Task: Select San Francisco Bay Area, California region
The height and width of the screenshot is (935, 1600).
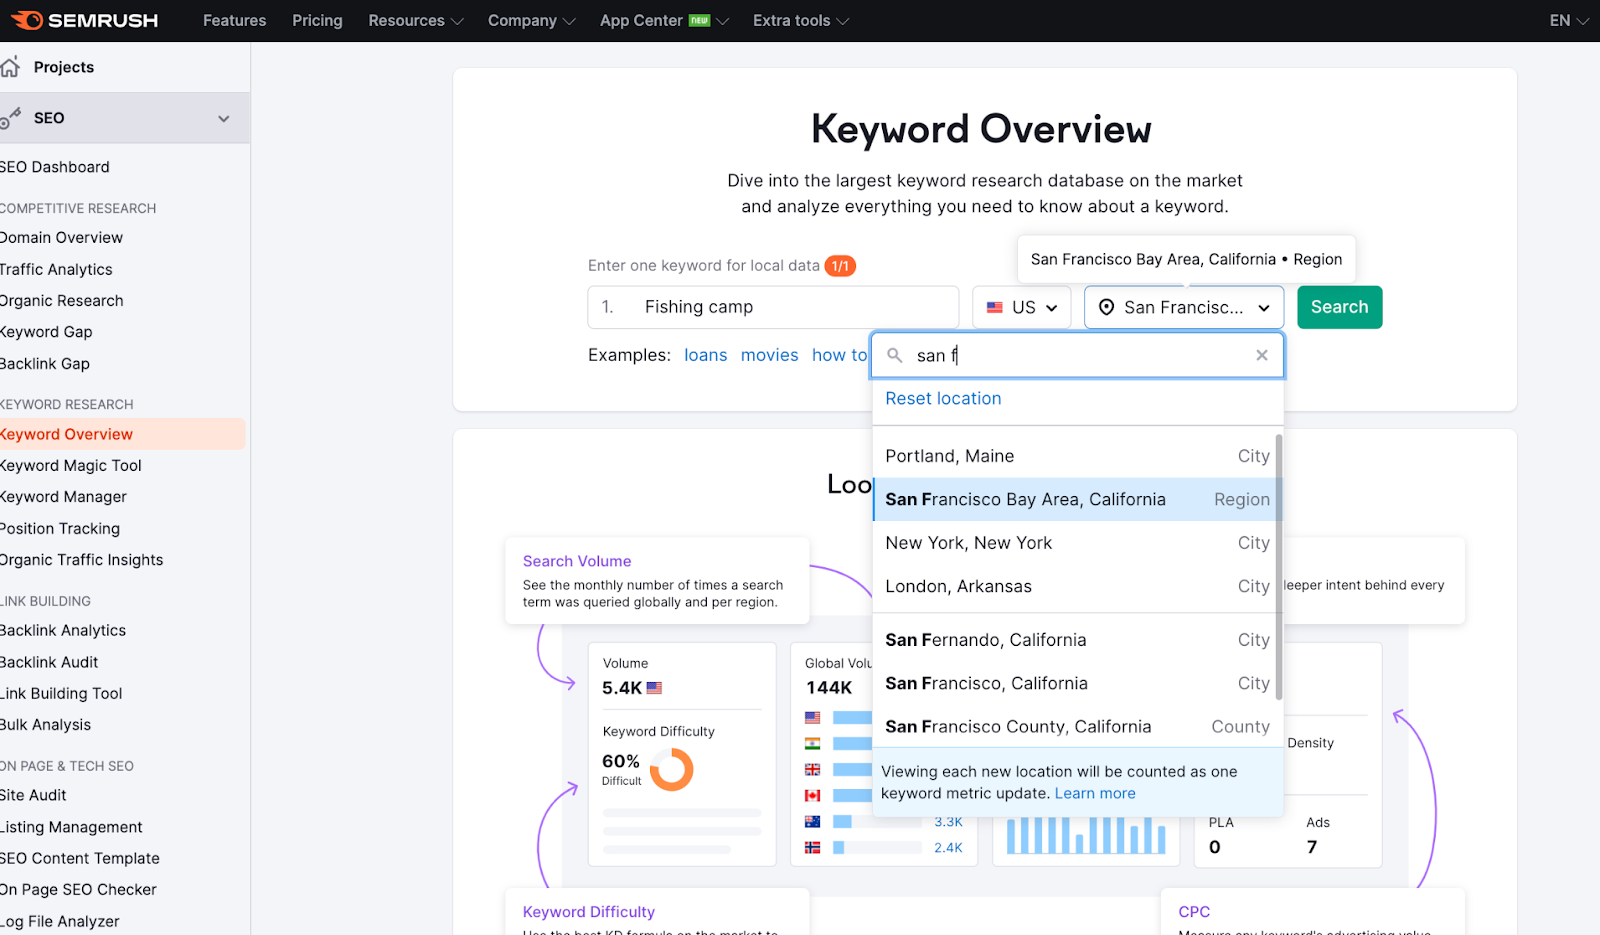Action: tap(1077, 499)
